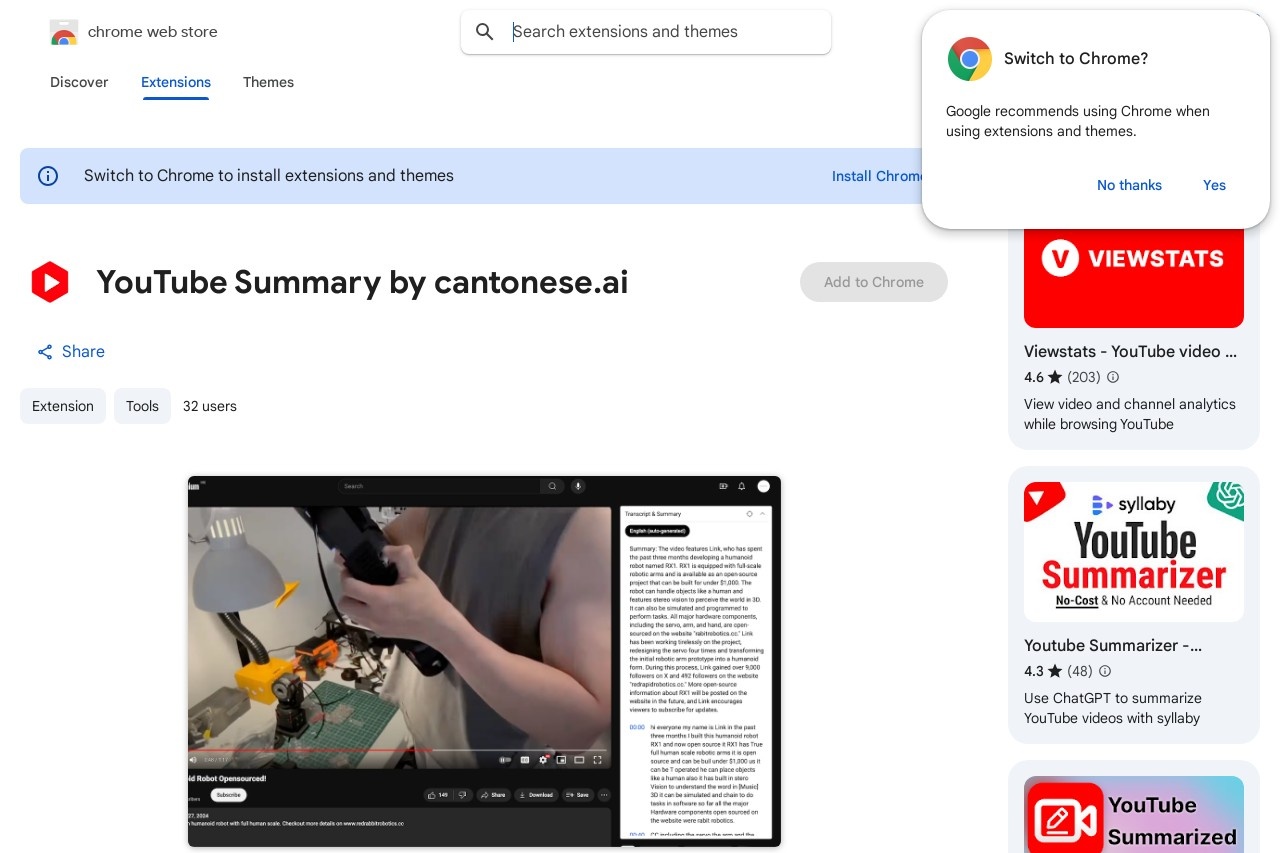Open the YouTube Summarized card thumbnail

point(1134,814)
